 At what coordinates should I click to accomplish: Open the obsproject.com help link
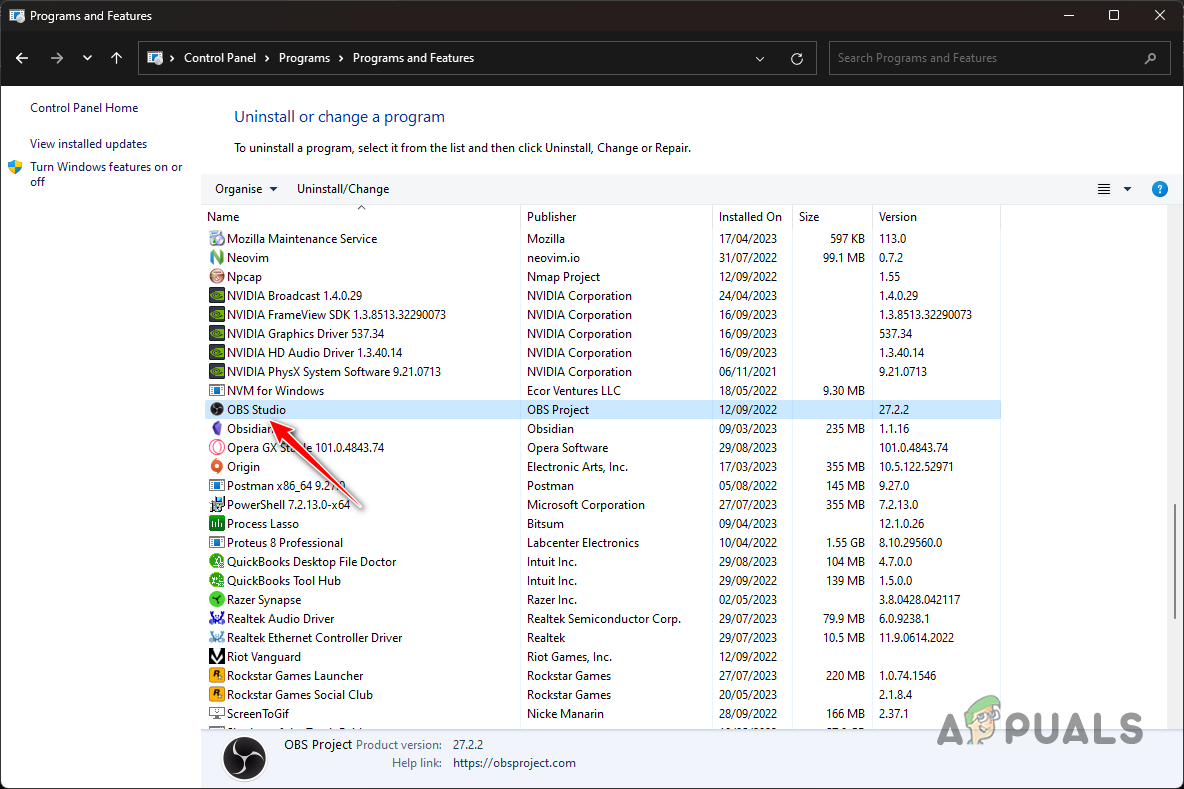pos(514,763)
